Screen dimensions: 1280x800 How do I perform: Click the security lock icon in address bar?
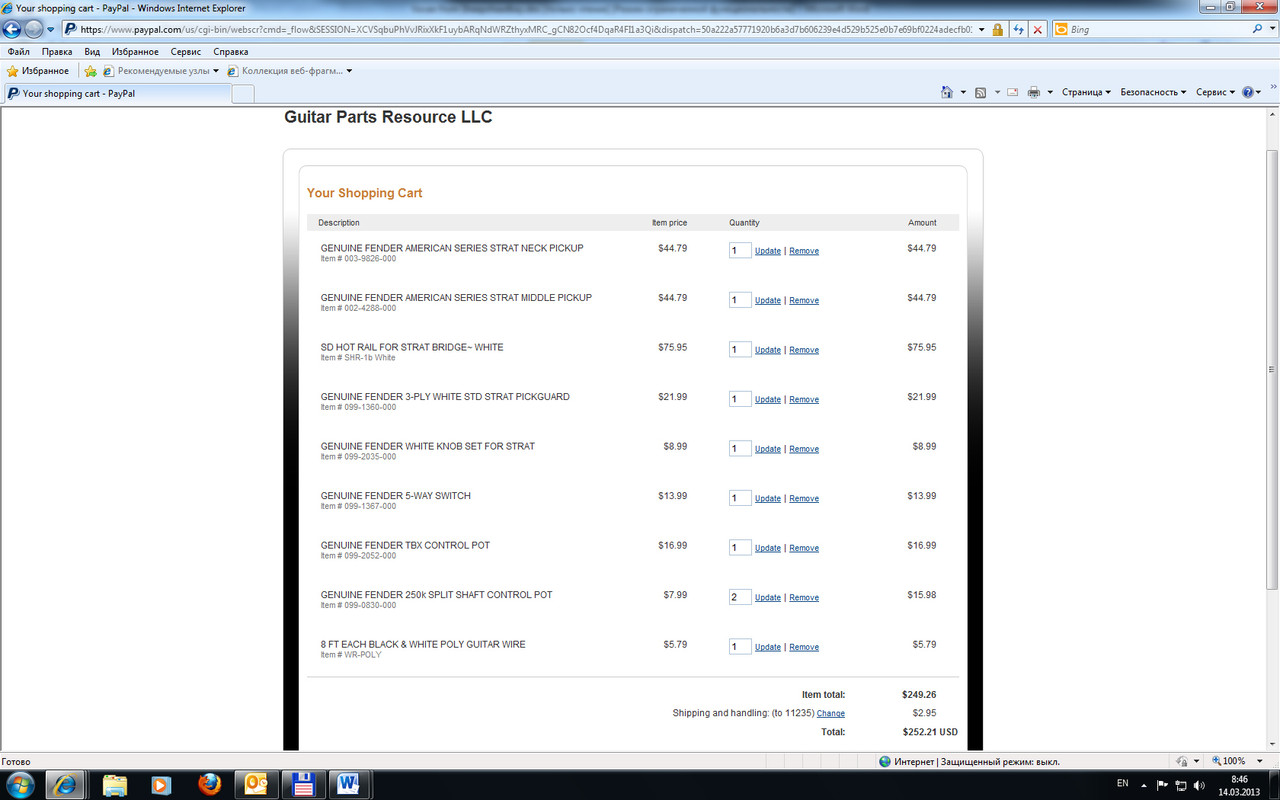pos(998,29)
